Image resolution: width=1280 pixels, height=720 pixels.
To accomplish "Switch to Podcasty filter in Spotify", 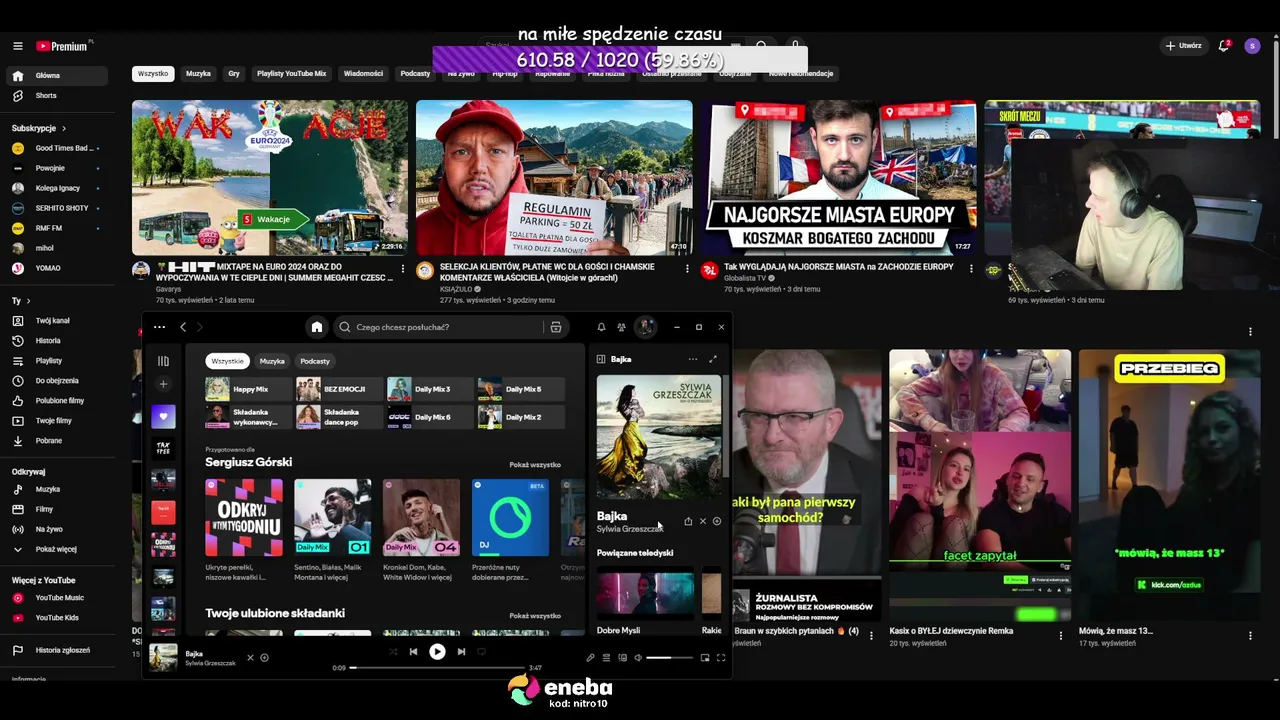I will tap(315, 361).
